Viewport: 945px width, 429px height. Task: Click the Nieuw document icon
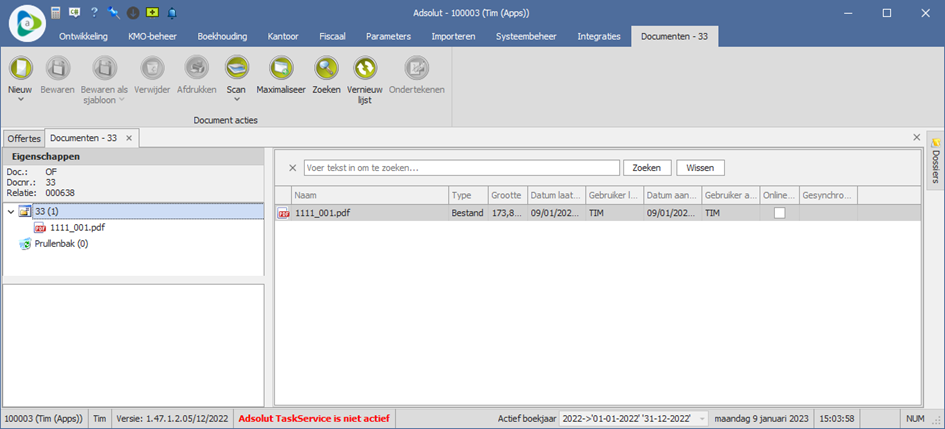click(x=20, y=68)
